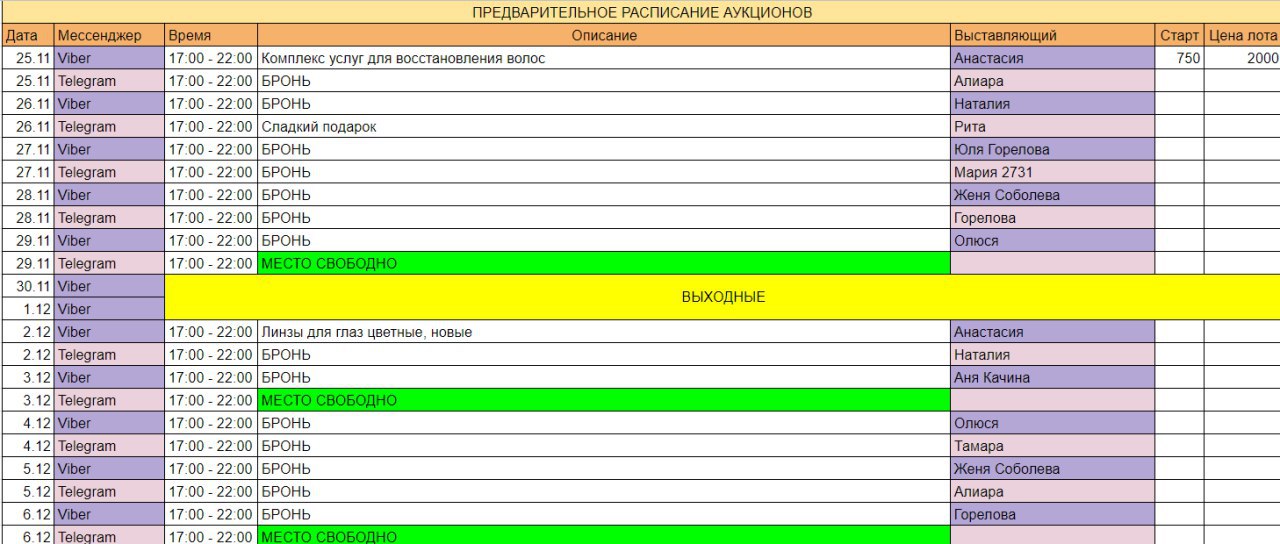Select the Мария 2731 cell
Viewport: 1280px width, 544px height.
click(x=1053, y=172)
